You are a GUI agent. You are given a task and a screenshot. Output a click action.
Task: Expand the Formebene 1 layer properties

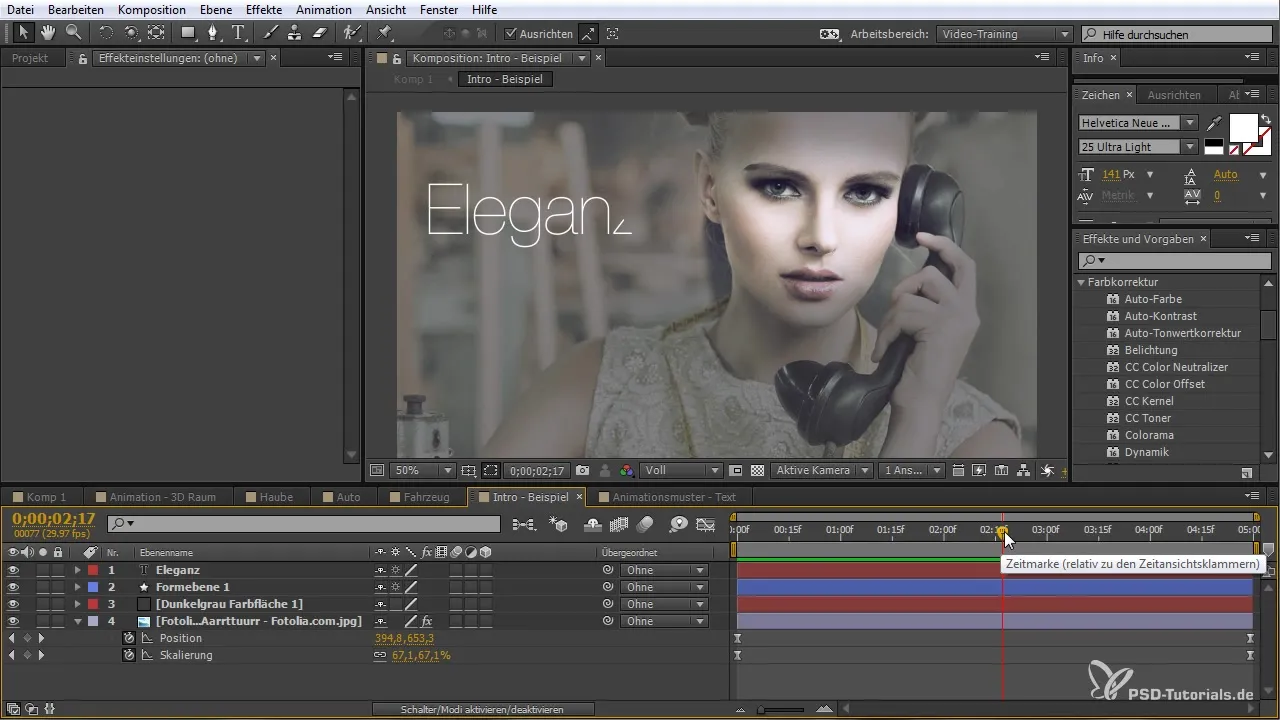point(77,587)
